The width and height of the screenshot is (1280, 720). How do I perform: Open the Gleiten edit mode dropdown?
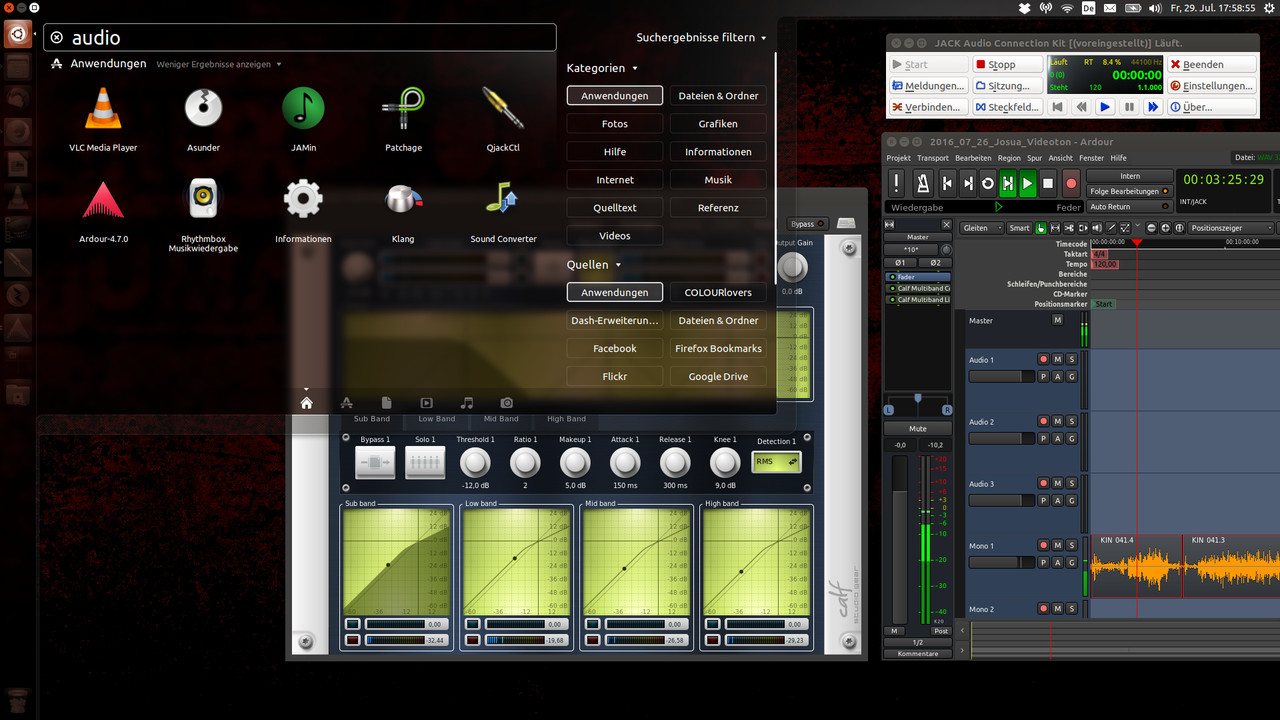[980, 228]
